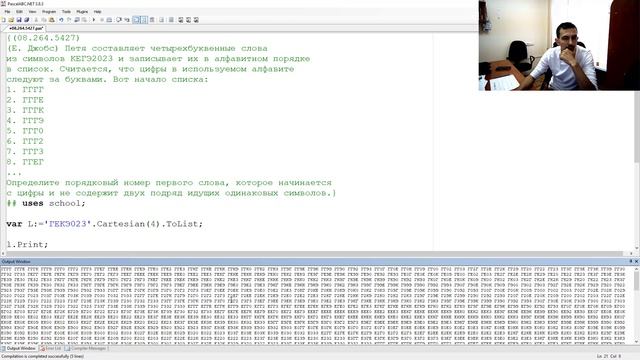Click the '(08.264.5427)' comment header
The width and height of the screenshot is (640, 360).
44,38
